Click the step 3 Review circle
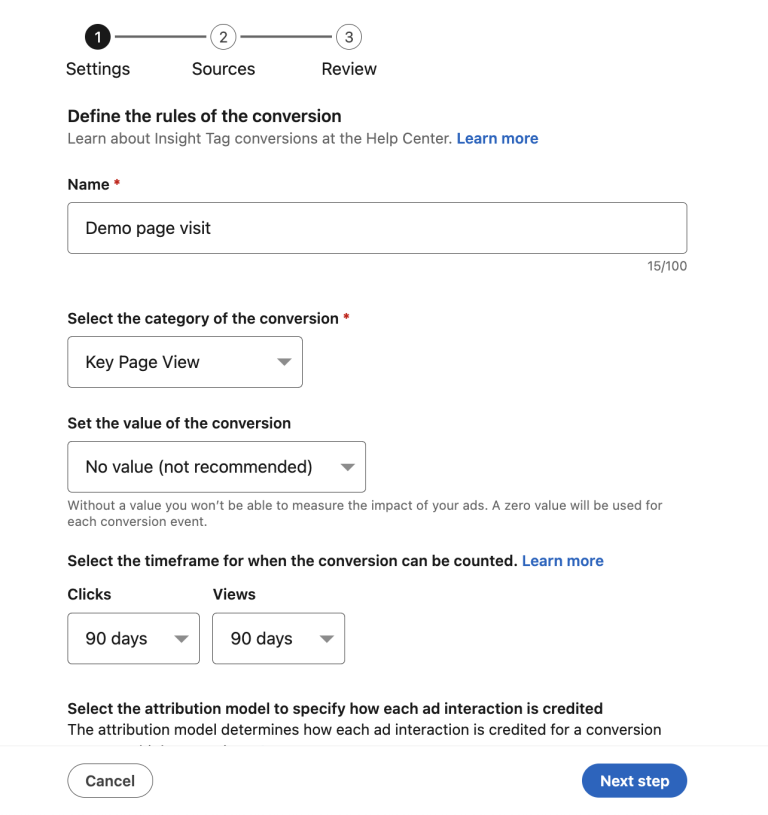Screen dimensions: 768x815 click(x=348, y=36)
